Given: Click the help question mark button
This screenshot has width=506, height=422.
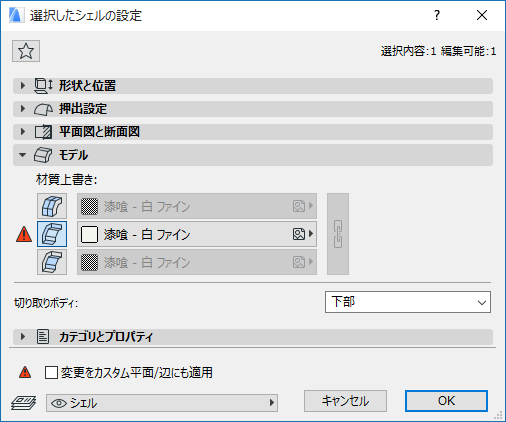Looking at the screenshot, I should (437, 15).
